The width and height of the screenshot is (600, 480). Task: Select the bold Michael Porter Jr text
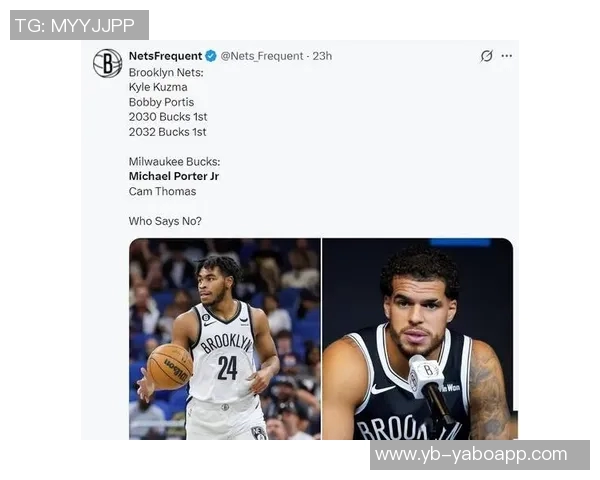[x=174, y=176]
